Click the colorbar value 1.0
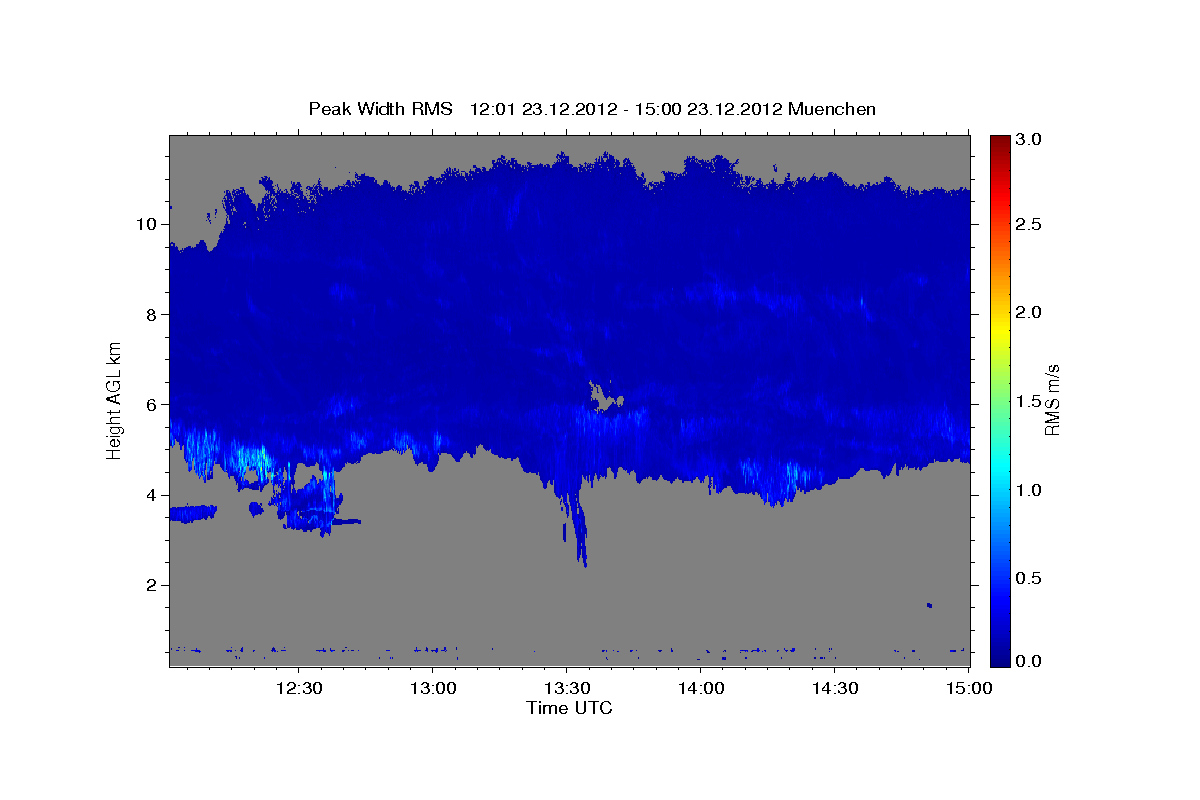The width and height of the screenshot is (1200, 800). [1029, 490]
